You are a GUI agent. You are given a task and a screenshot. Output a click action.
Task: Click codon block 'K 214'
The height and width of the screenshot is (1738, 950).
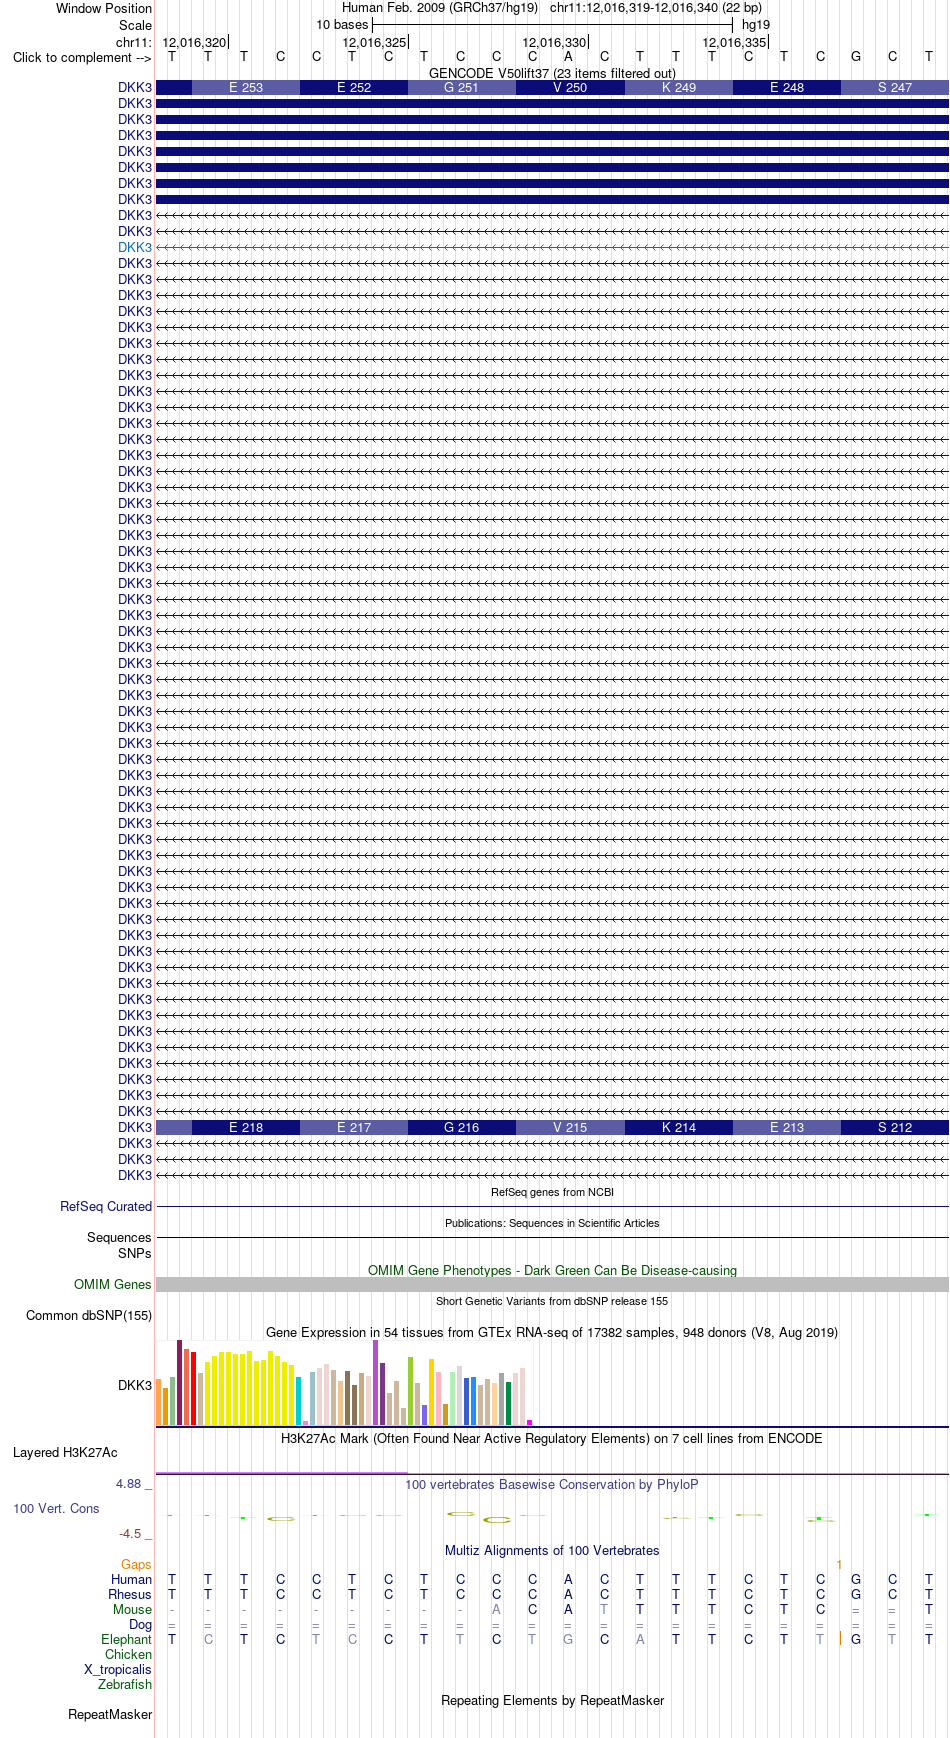[679, 1128]
